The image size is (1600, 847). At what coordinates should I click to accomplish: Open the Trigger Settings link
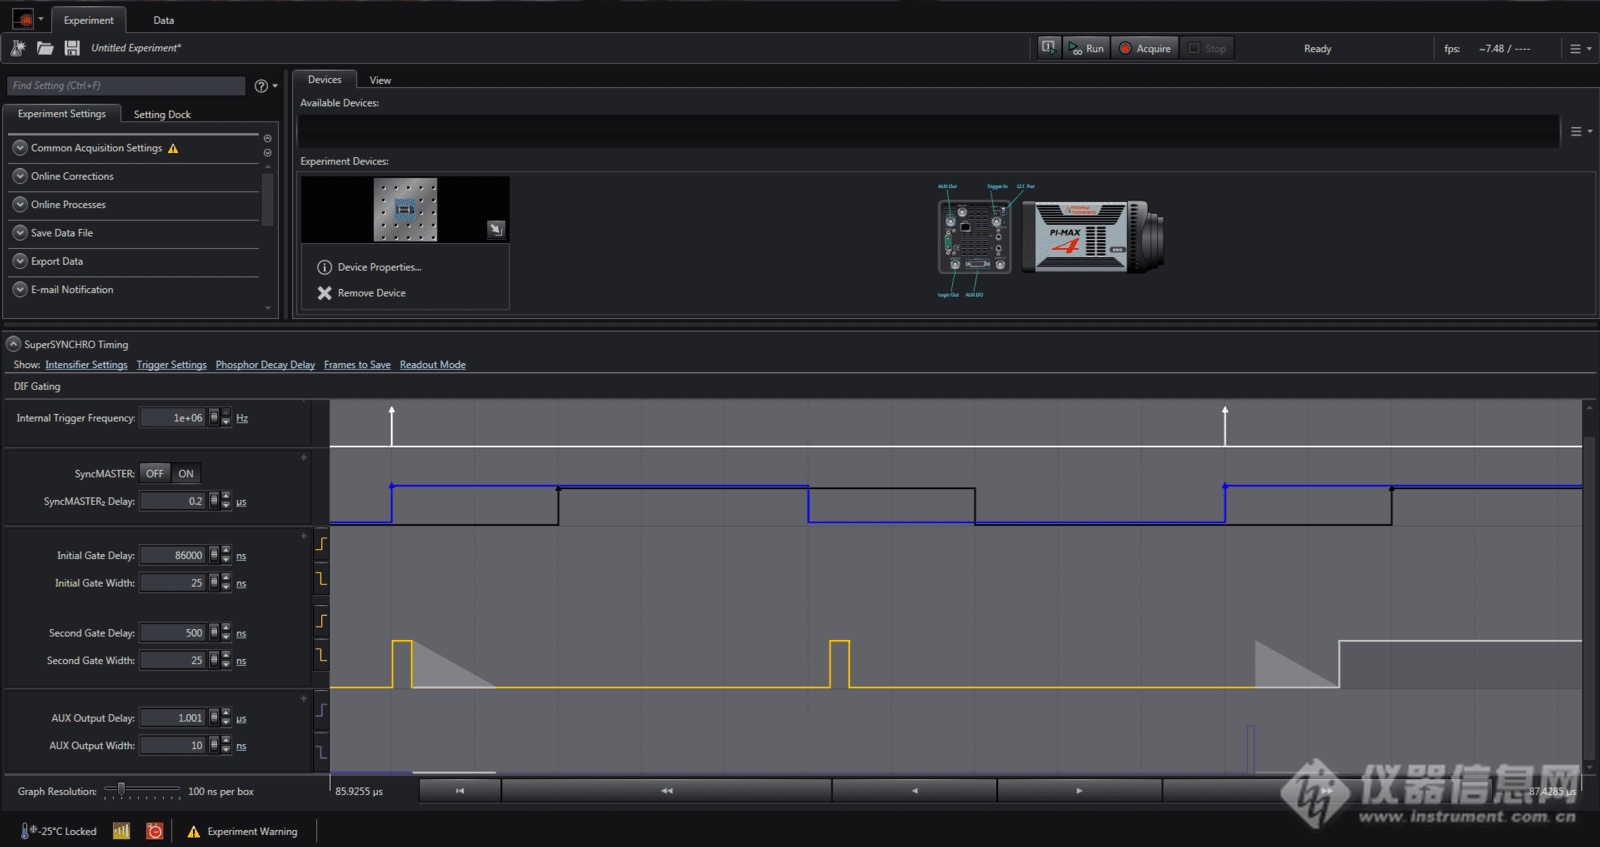pyautogui.click(x=172, y=365)
